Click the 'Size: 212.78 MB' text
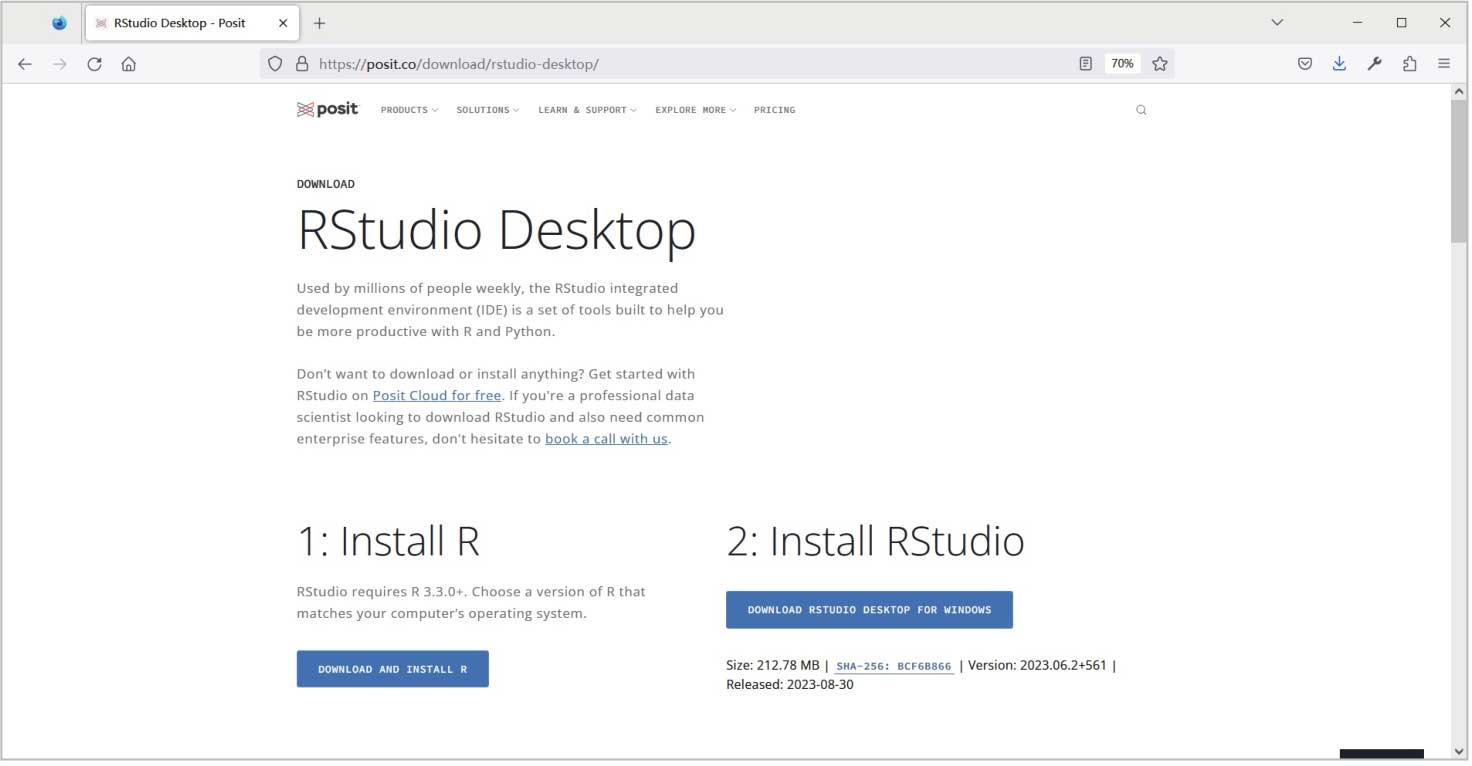Viewport: 1472px width, 766px height. pos(773,665)
